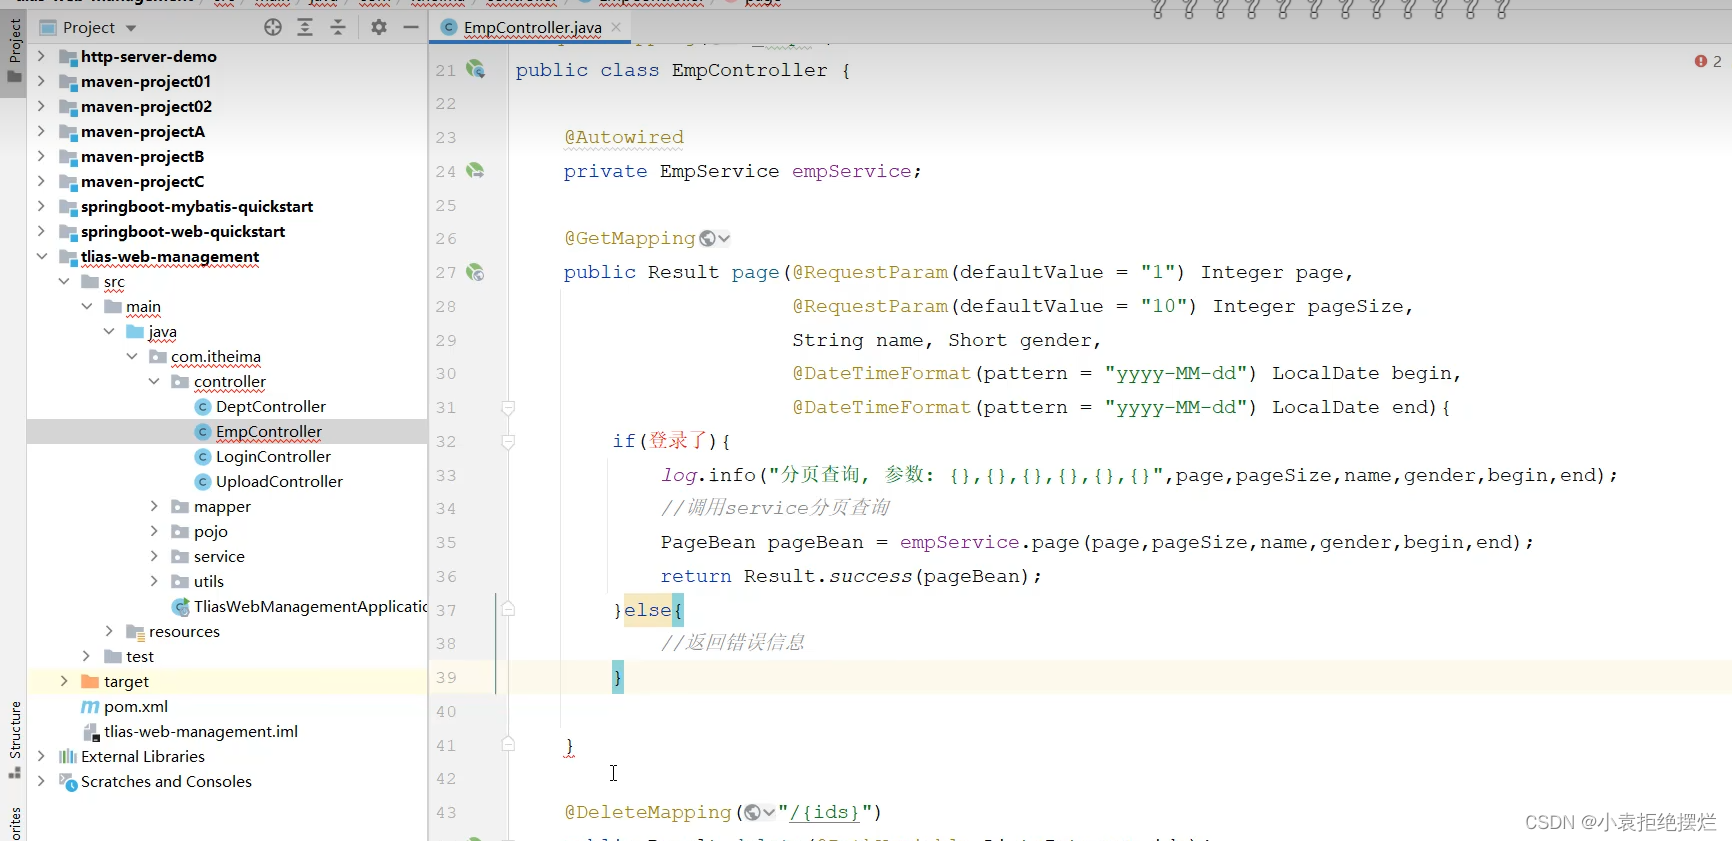Open dropdown arrow beside @GetMapping globe
This screenshot has width=1732, height=841.
(x=724, y=238)
